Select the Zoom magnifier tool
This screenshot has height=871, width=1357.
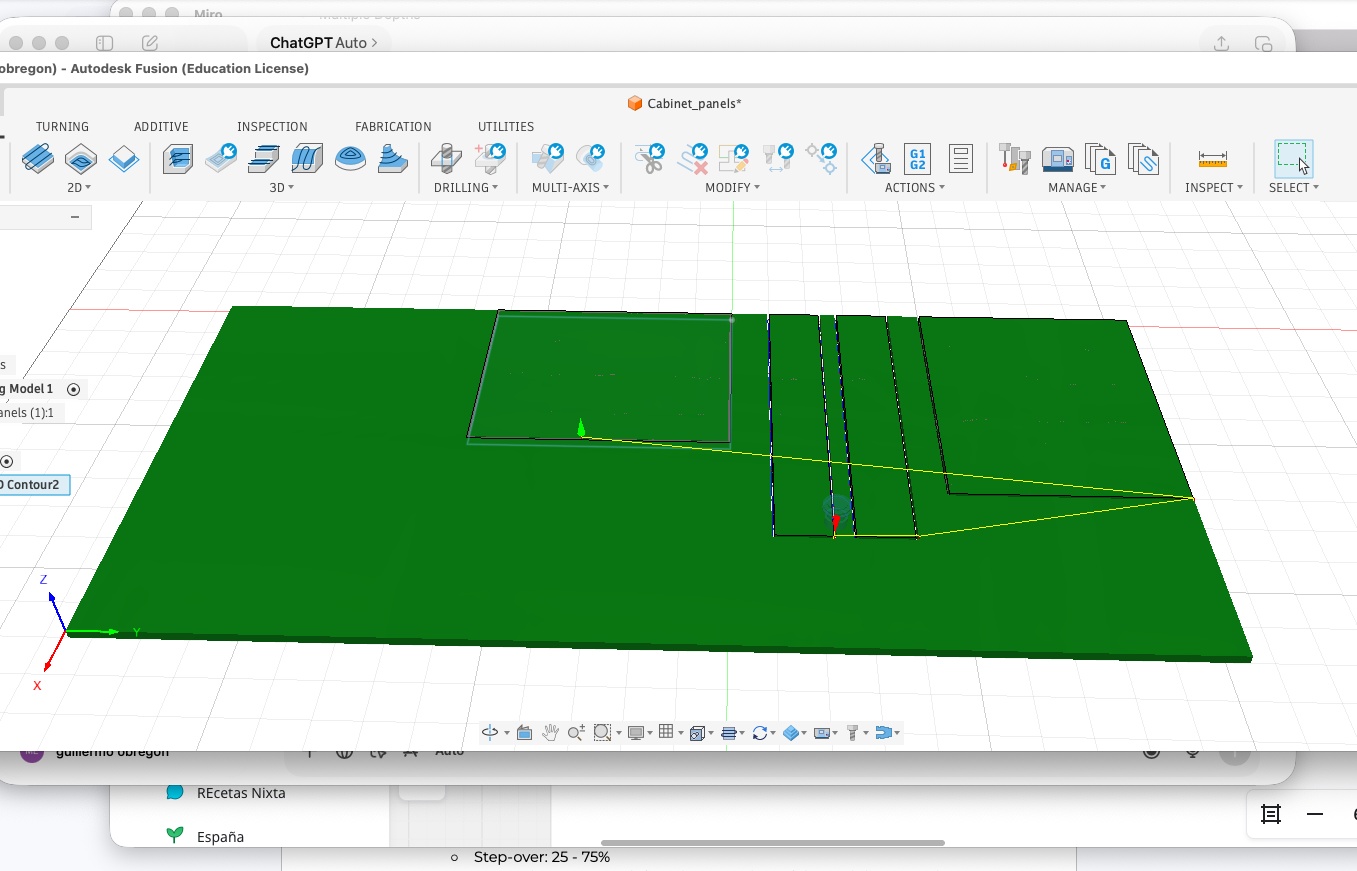click(x=576, y=733)
